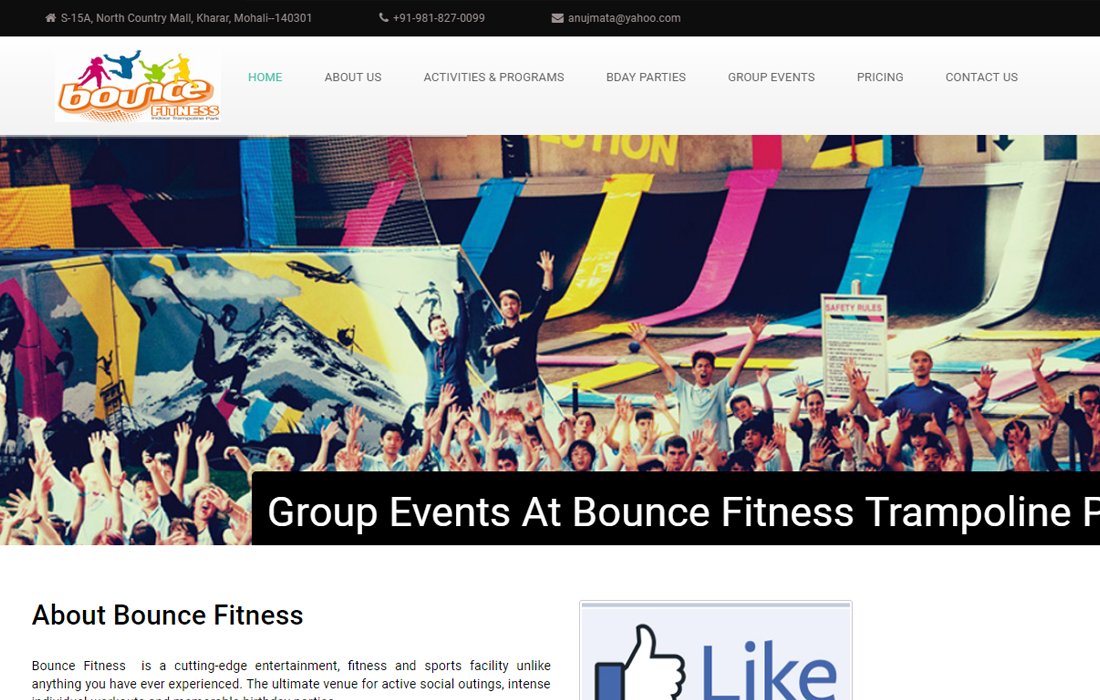Screen dimensions: 1100x700
Task: Click the envelope email icon
Action: (x=558, y=18)
